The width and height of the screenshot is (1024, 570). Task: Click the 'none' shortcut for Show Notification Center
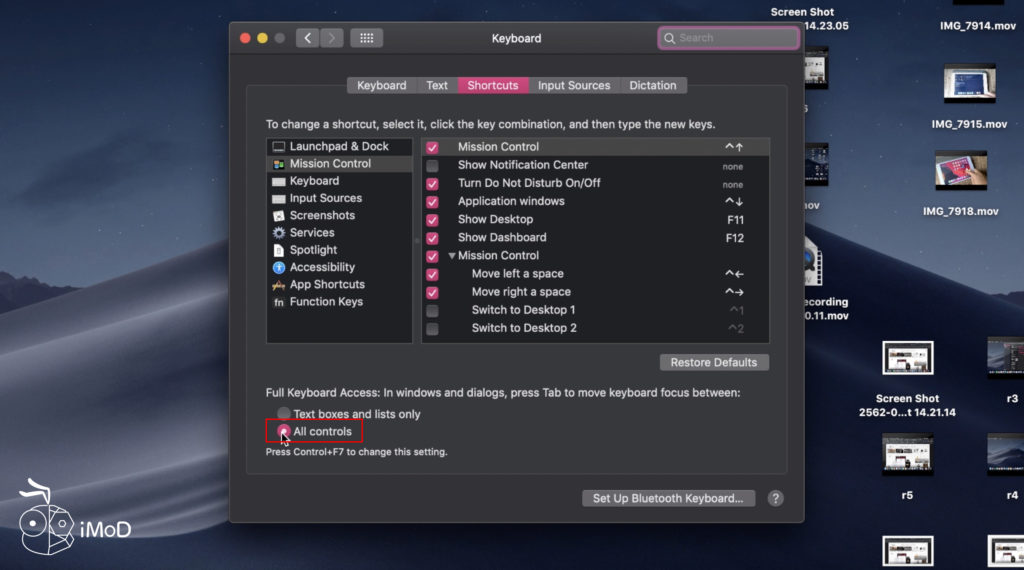click(x=733, y=166)
